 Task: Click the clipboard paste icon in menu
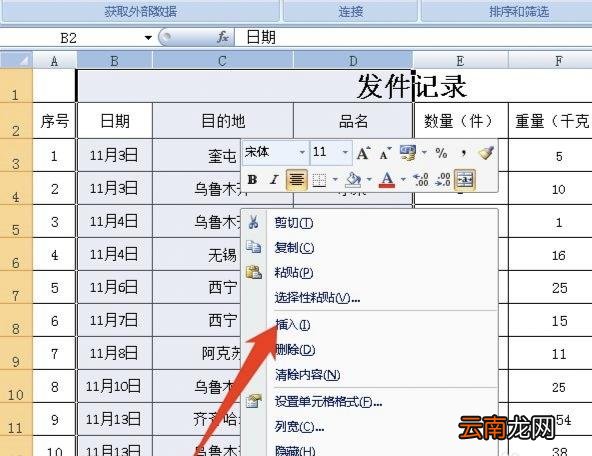254,272
